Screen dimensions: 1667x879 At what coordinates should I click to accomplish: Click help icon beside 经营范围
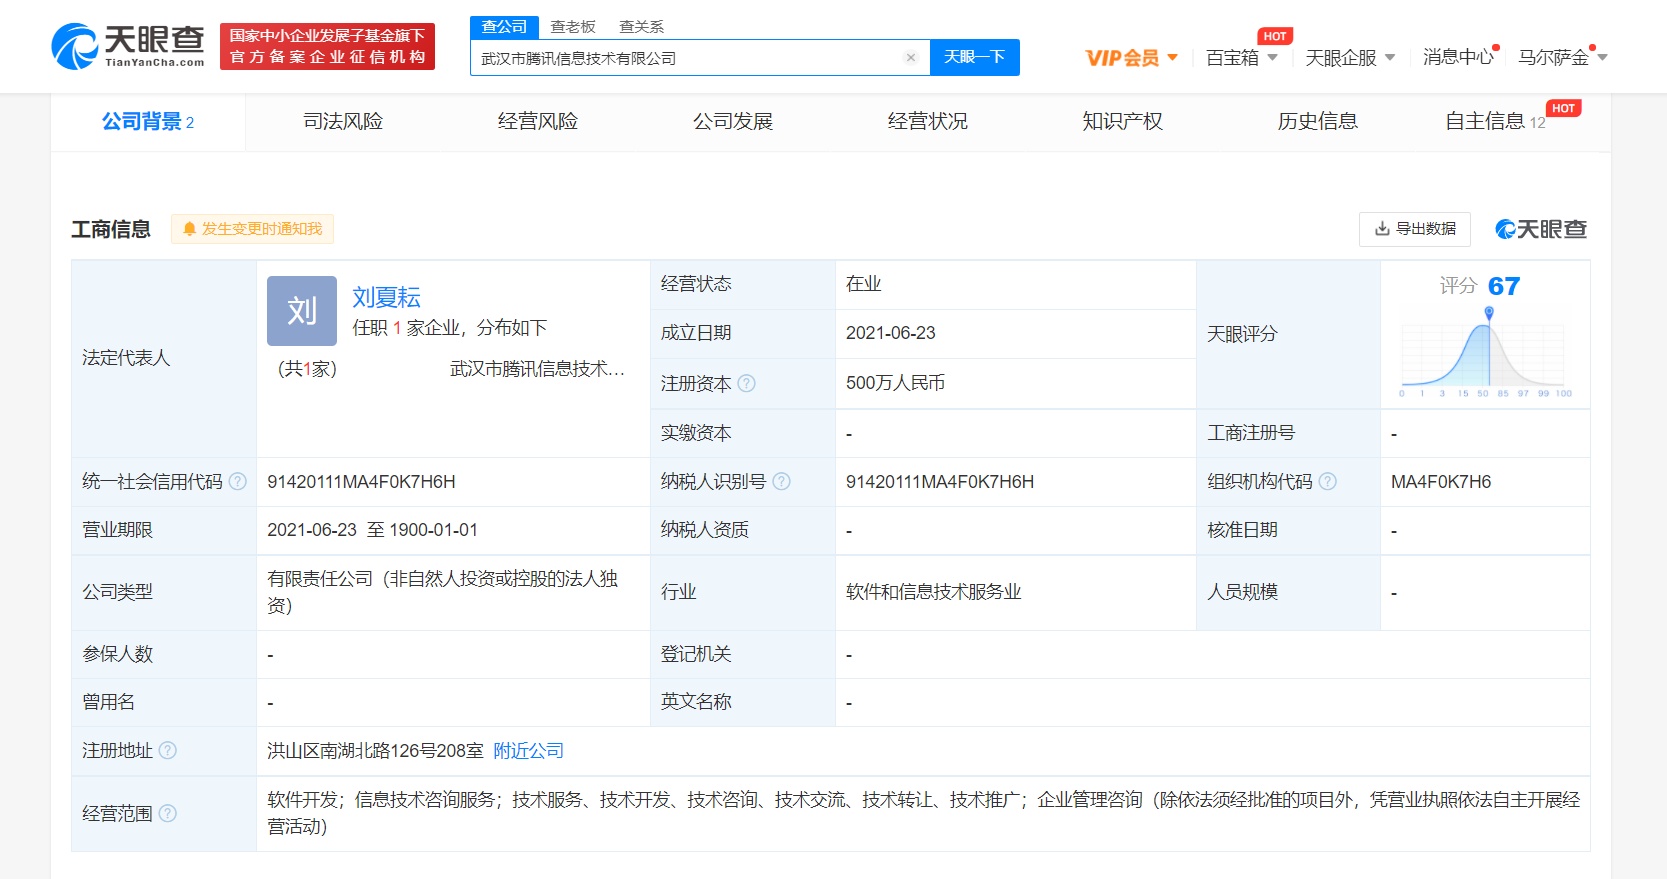(168, 813)
